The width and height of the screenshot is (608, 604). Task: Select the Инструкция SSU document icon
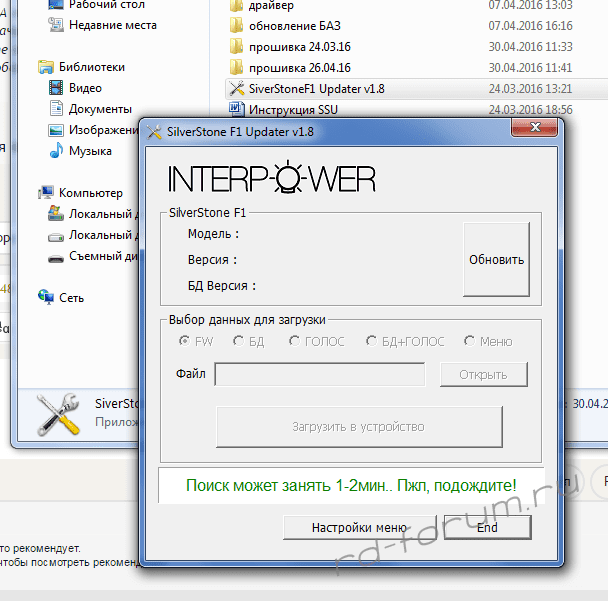pos(237,109)
